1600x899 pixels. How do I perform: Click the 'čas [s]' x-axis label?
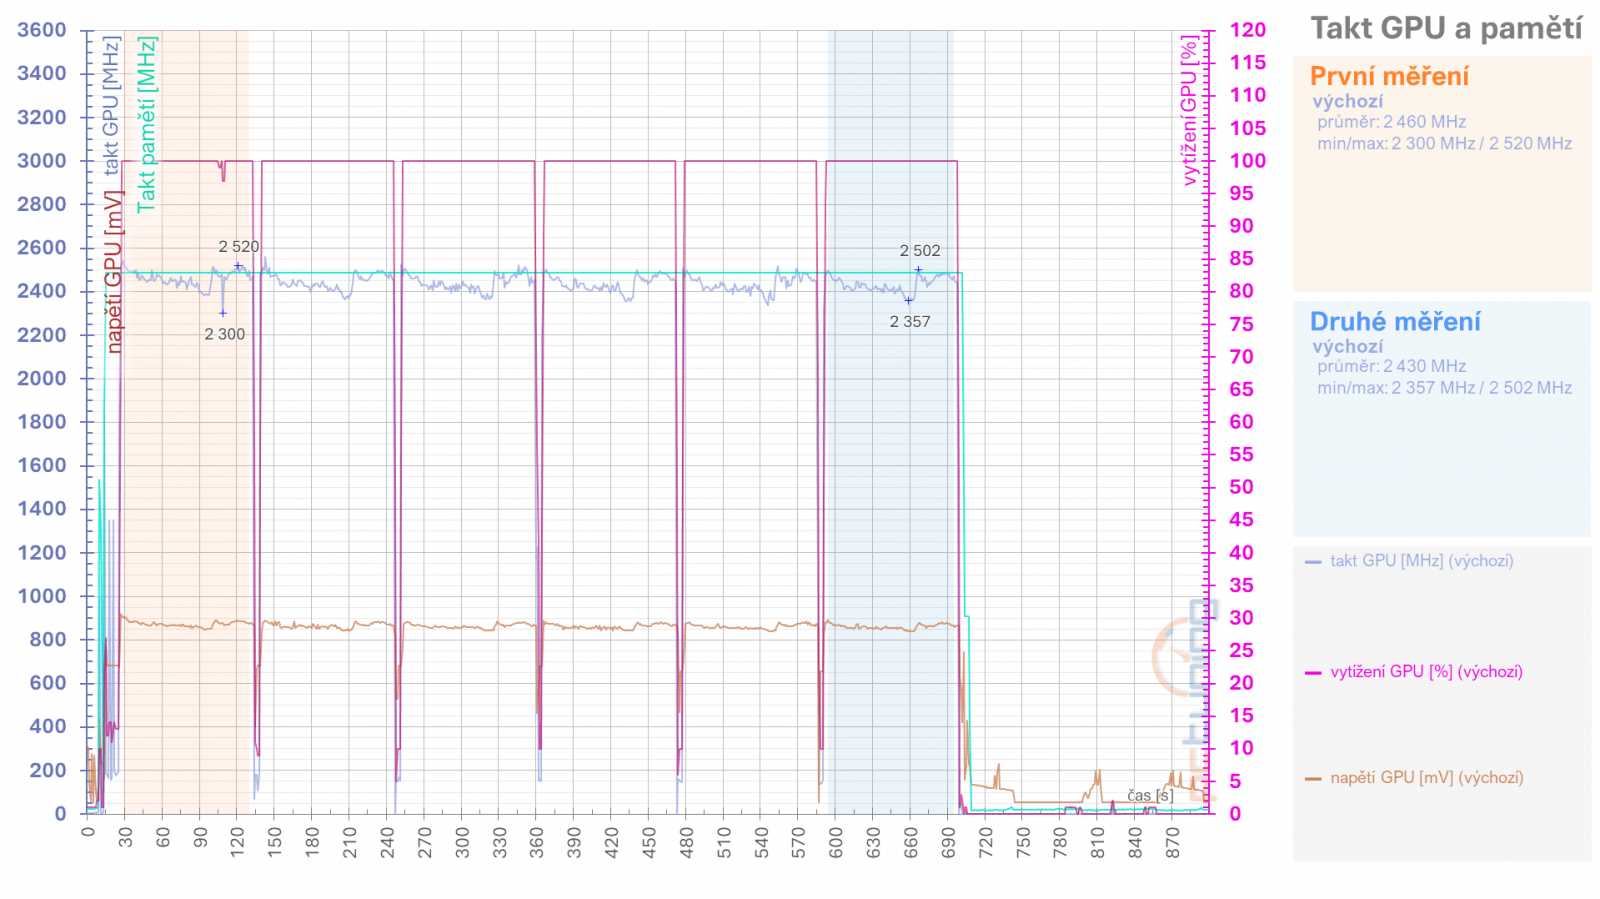point(1150,796)
